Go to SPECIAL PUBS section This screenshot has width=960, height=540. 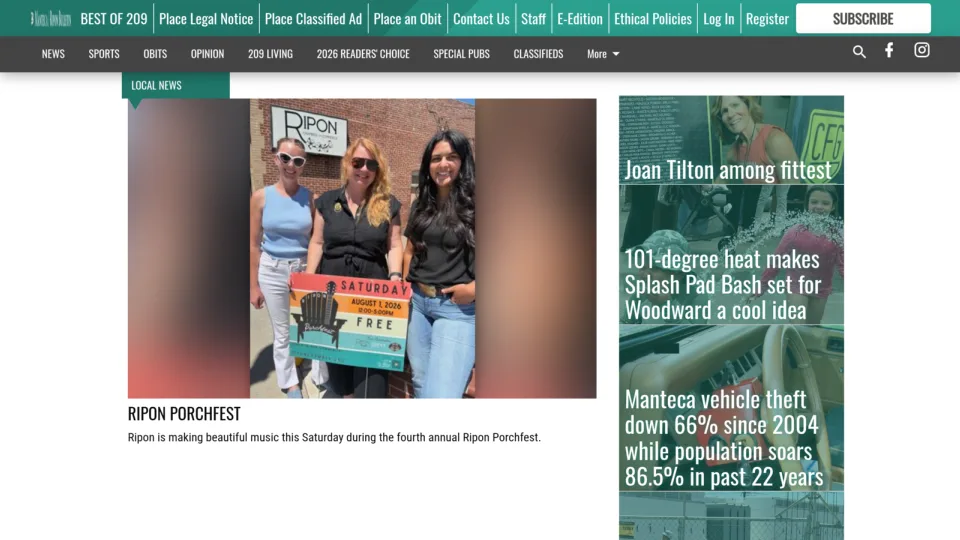click(x=462, y=54)
